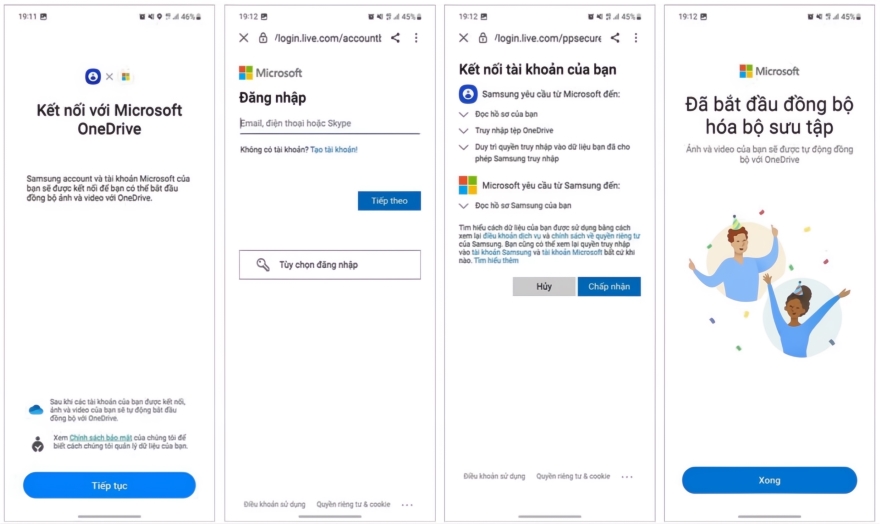Tap the lock icon beside the login.live.com/ppsecure URL

483,38
